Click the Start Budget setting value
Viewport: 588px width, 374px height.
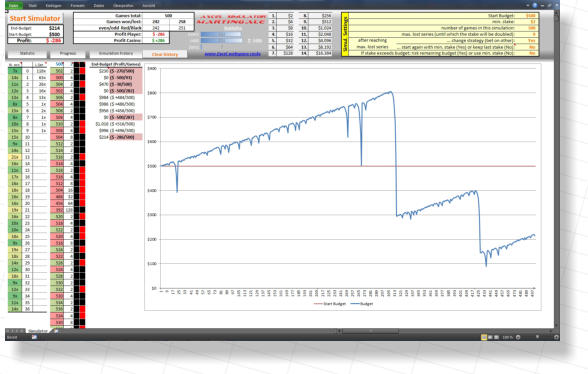[530, 16]
